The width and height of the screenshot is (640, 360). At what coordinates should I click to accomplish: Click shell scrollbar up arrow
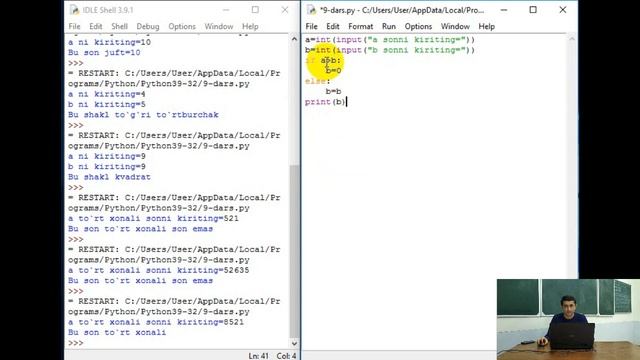[294, 39]
